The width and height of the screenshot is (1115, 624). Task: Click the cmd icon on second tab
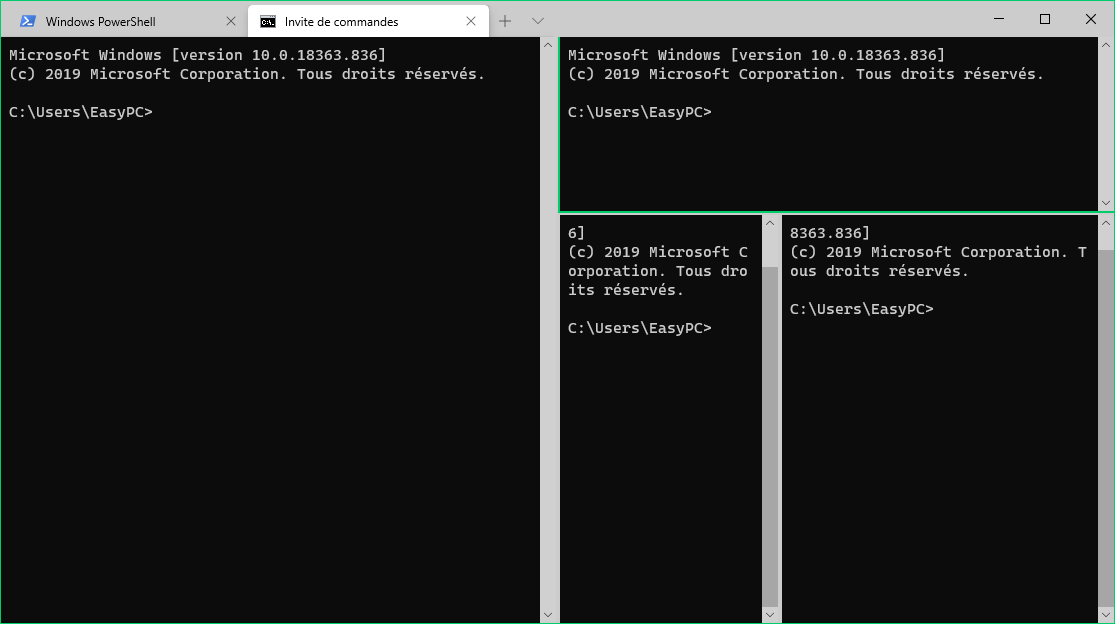(268, 22)
